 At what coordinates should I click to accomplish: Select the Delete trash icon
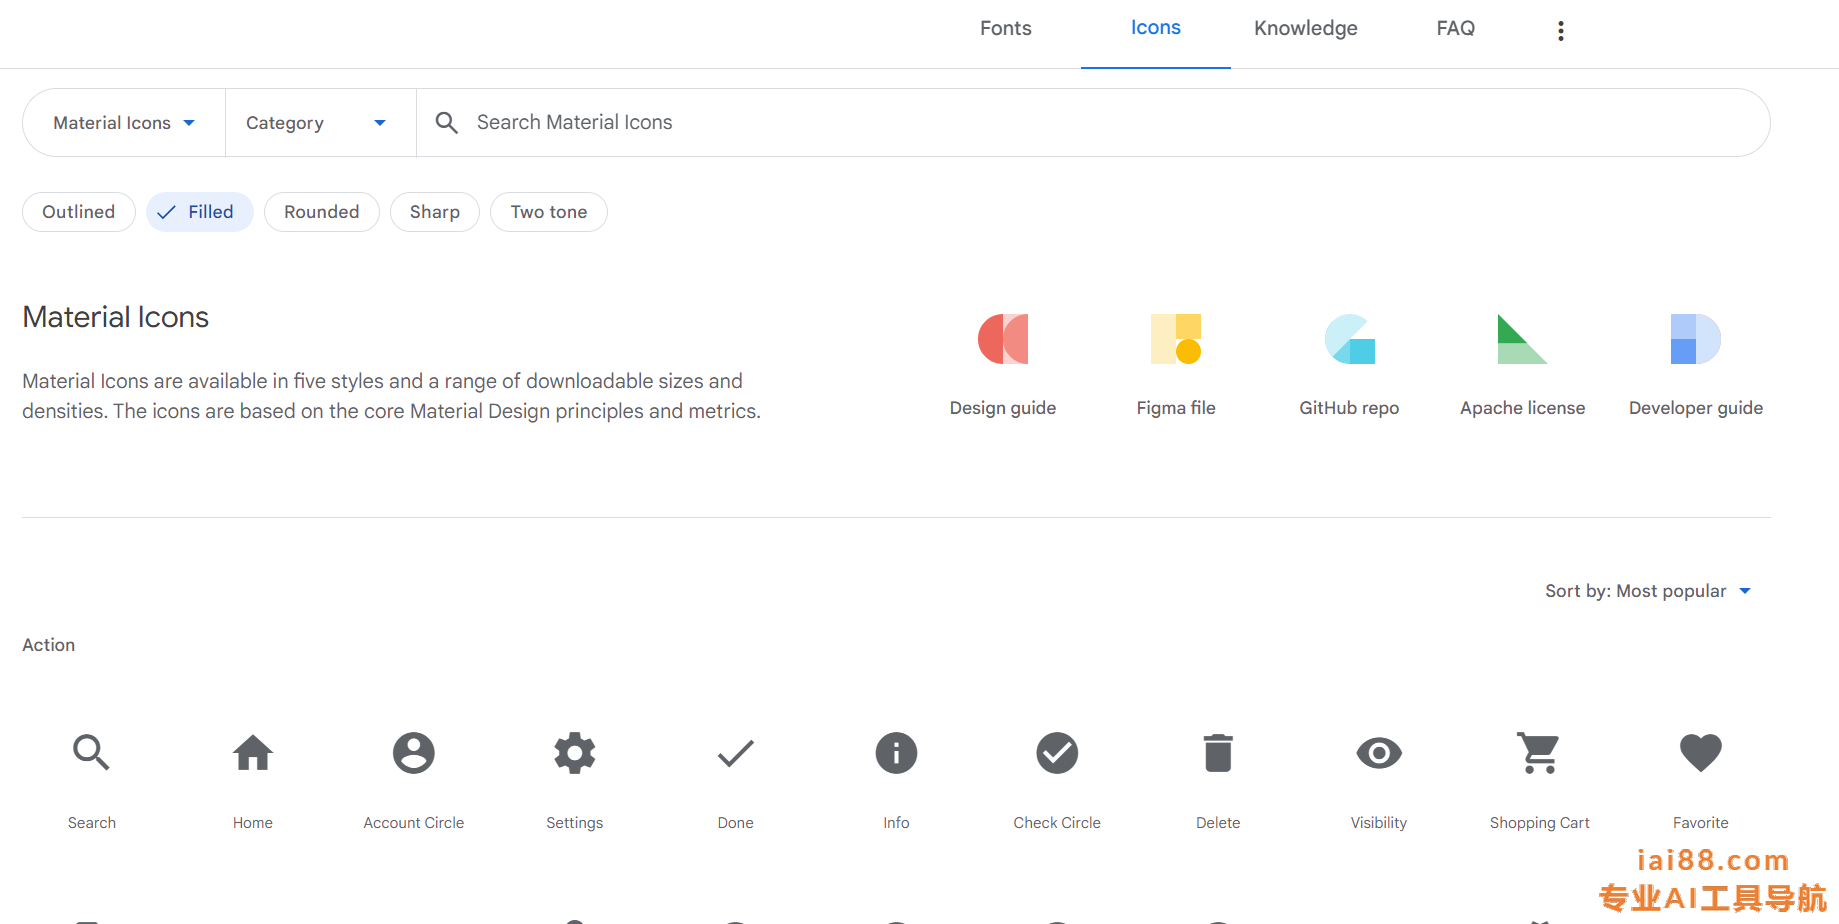tap(1218, 753)
